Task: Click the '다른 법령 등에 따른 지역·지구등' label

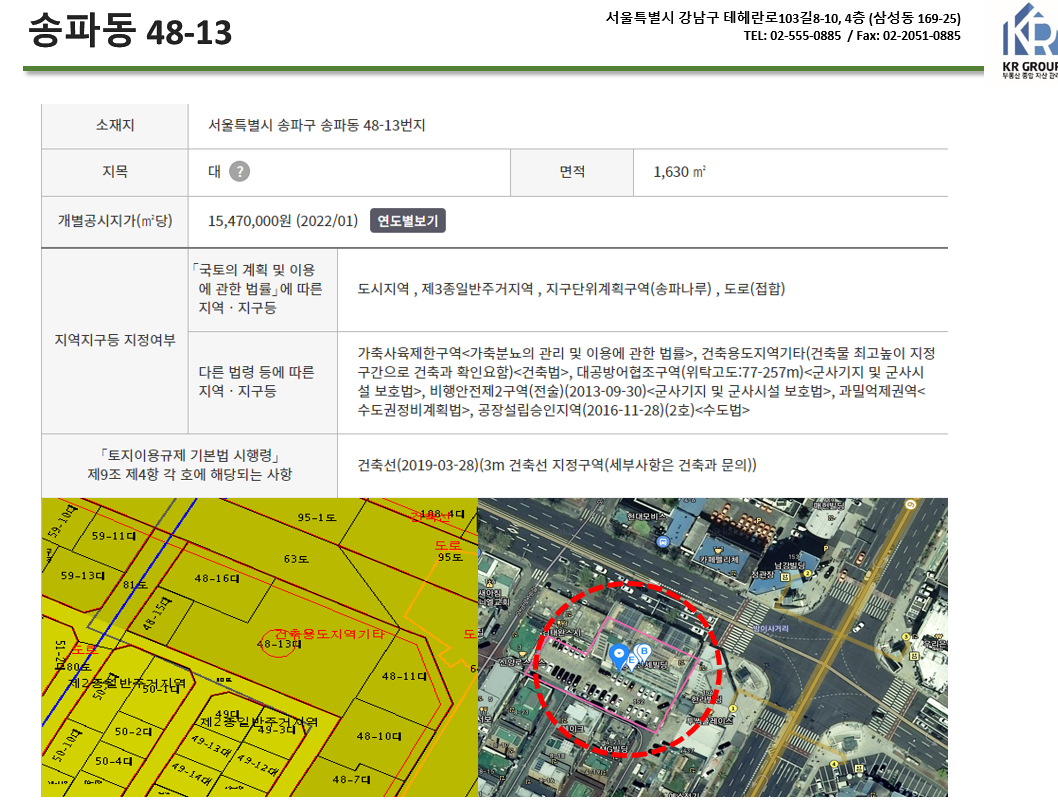Action: [256, 382]
